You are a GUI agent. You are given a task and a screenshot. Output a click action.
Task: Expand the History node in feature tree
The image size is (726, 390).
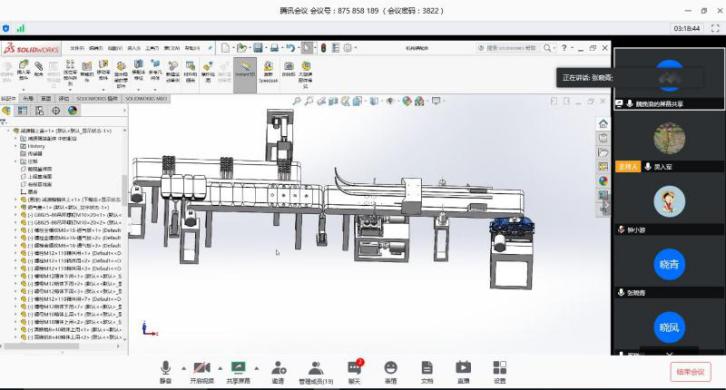[16, 146]
